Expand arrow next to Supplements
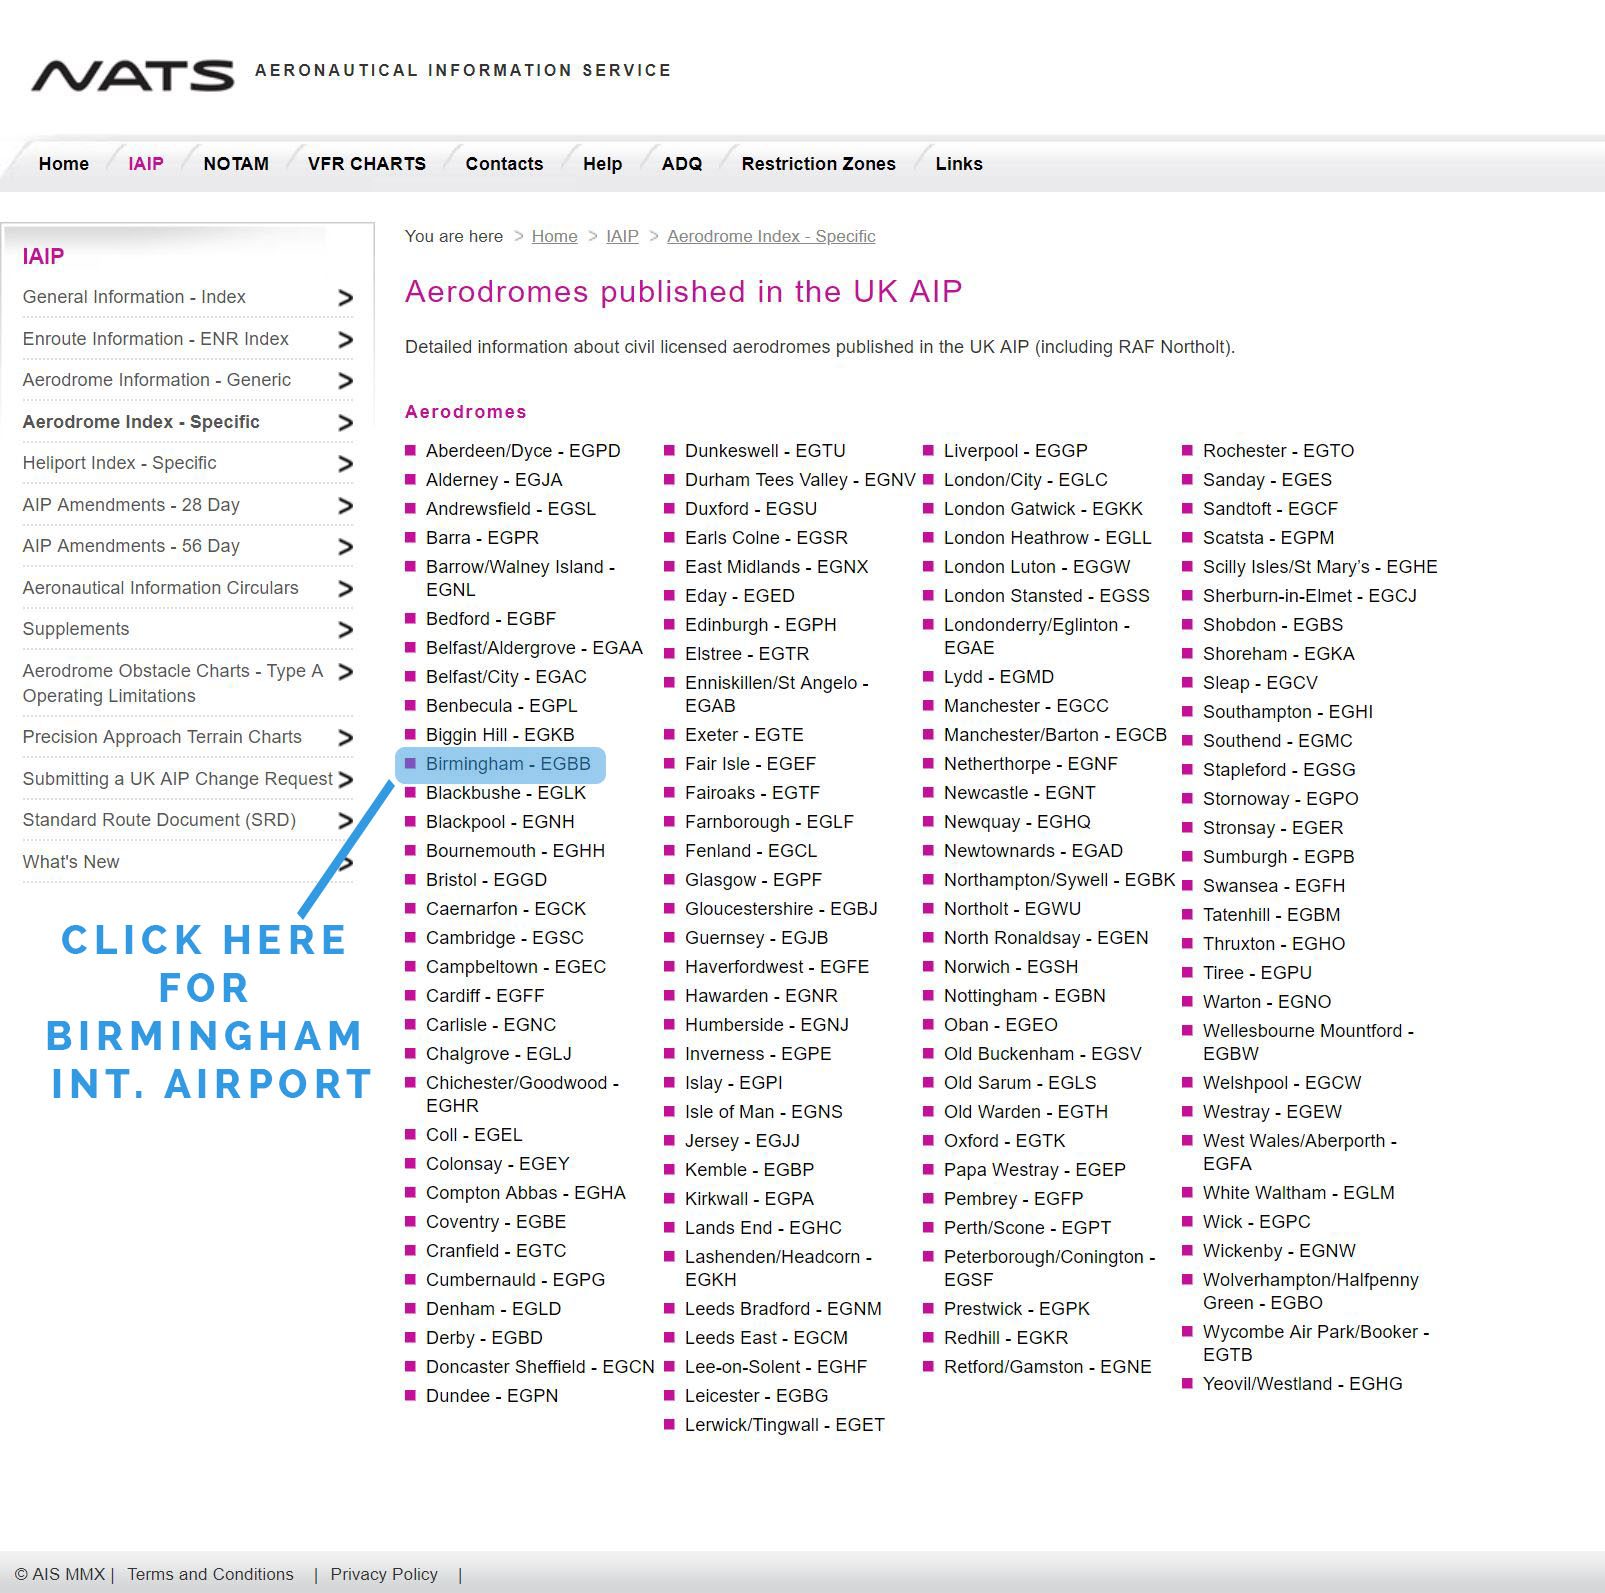 click(345, 630)
